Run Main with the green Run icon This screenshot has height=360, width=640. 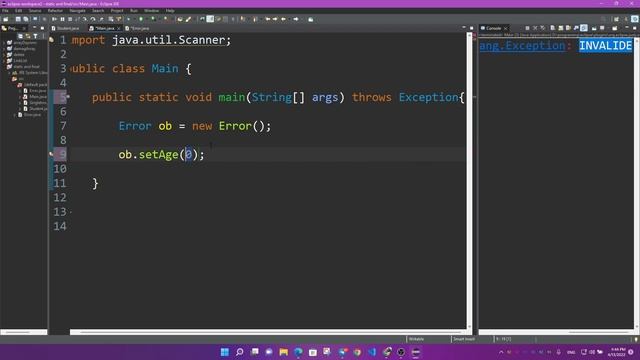click(x=141, y=19)
